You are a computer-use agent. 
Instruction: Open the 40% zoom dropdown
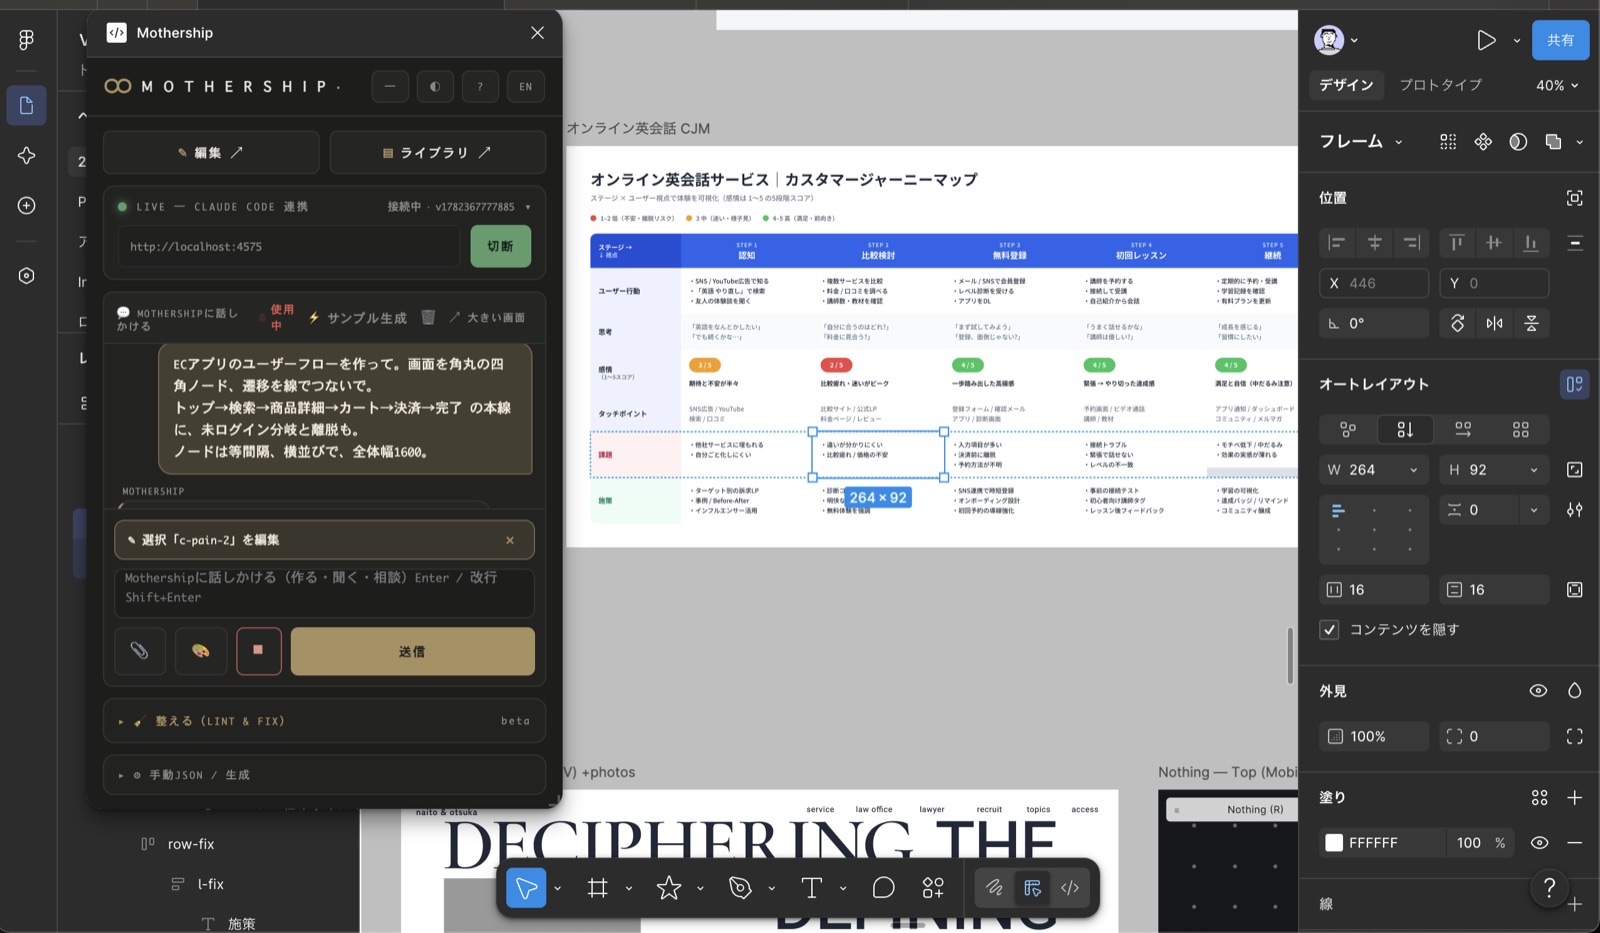point(1557,85)
